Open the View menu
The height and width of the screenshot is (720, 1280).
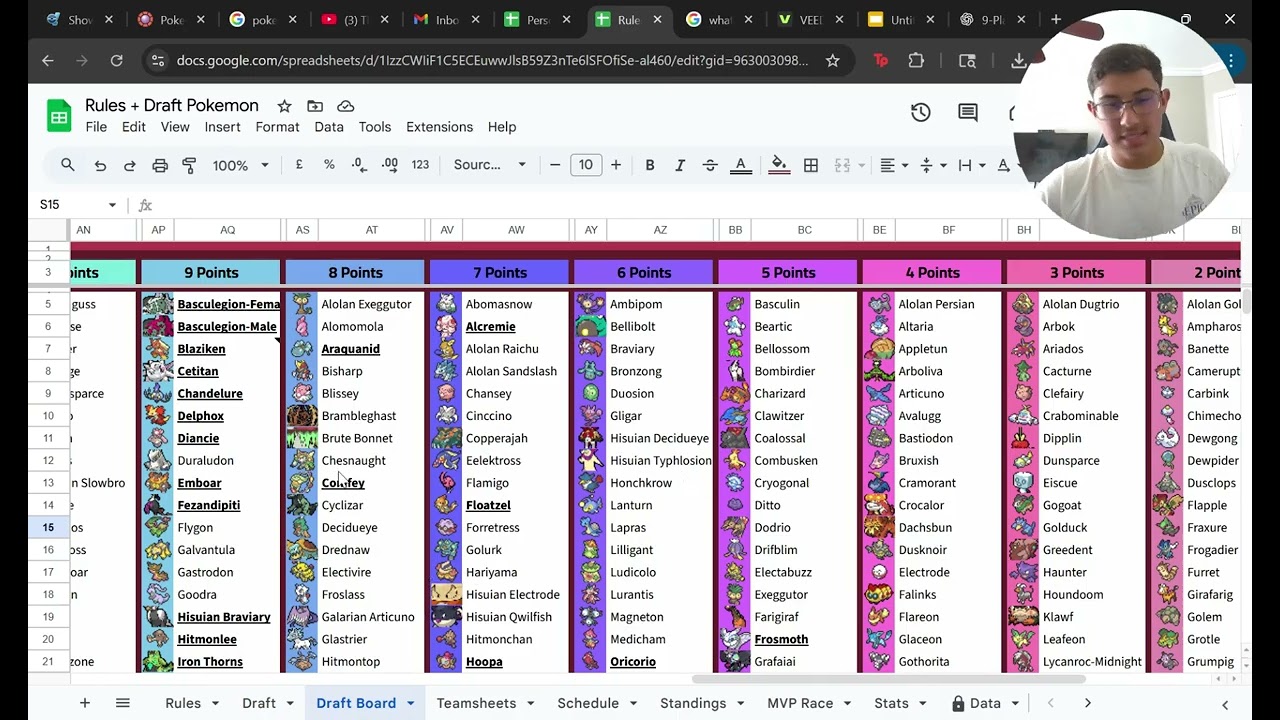click(x=175, y=127)
